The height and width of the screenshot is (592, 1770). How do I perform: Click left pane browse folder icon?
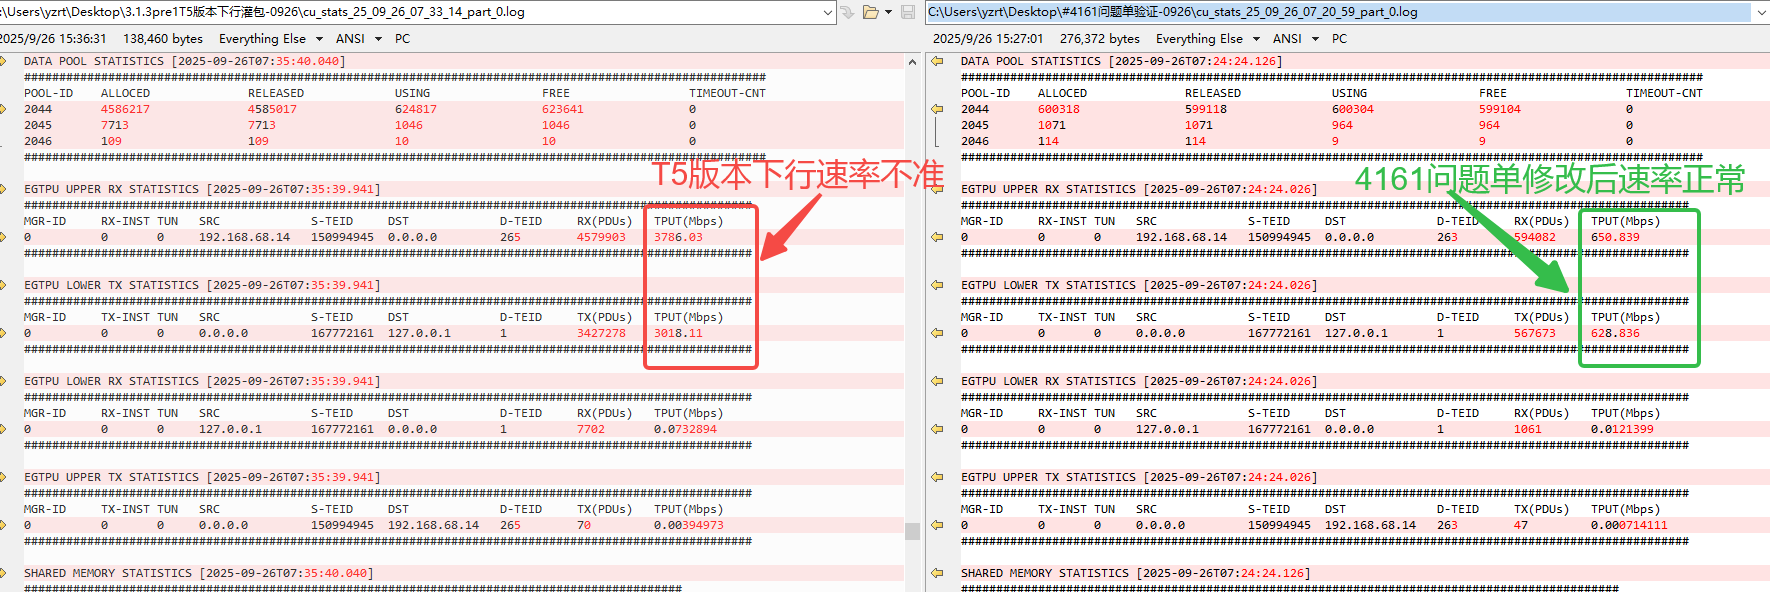coord(870,12)
